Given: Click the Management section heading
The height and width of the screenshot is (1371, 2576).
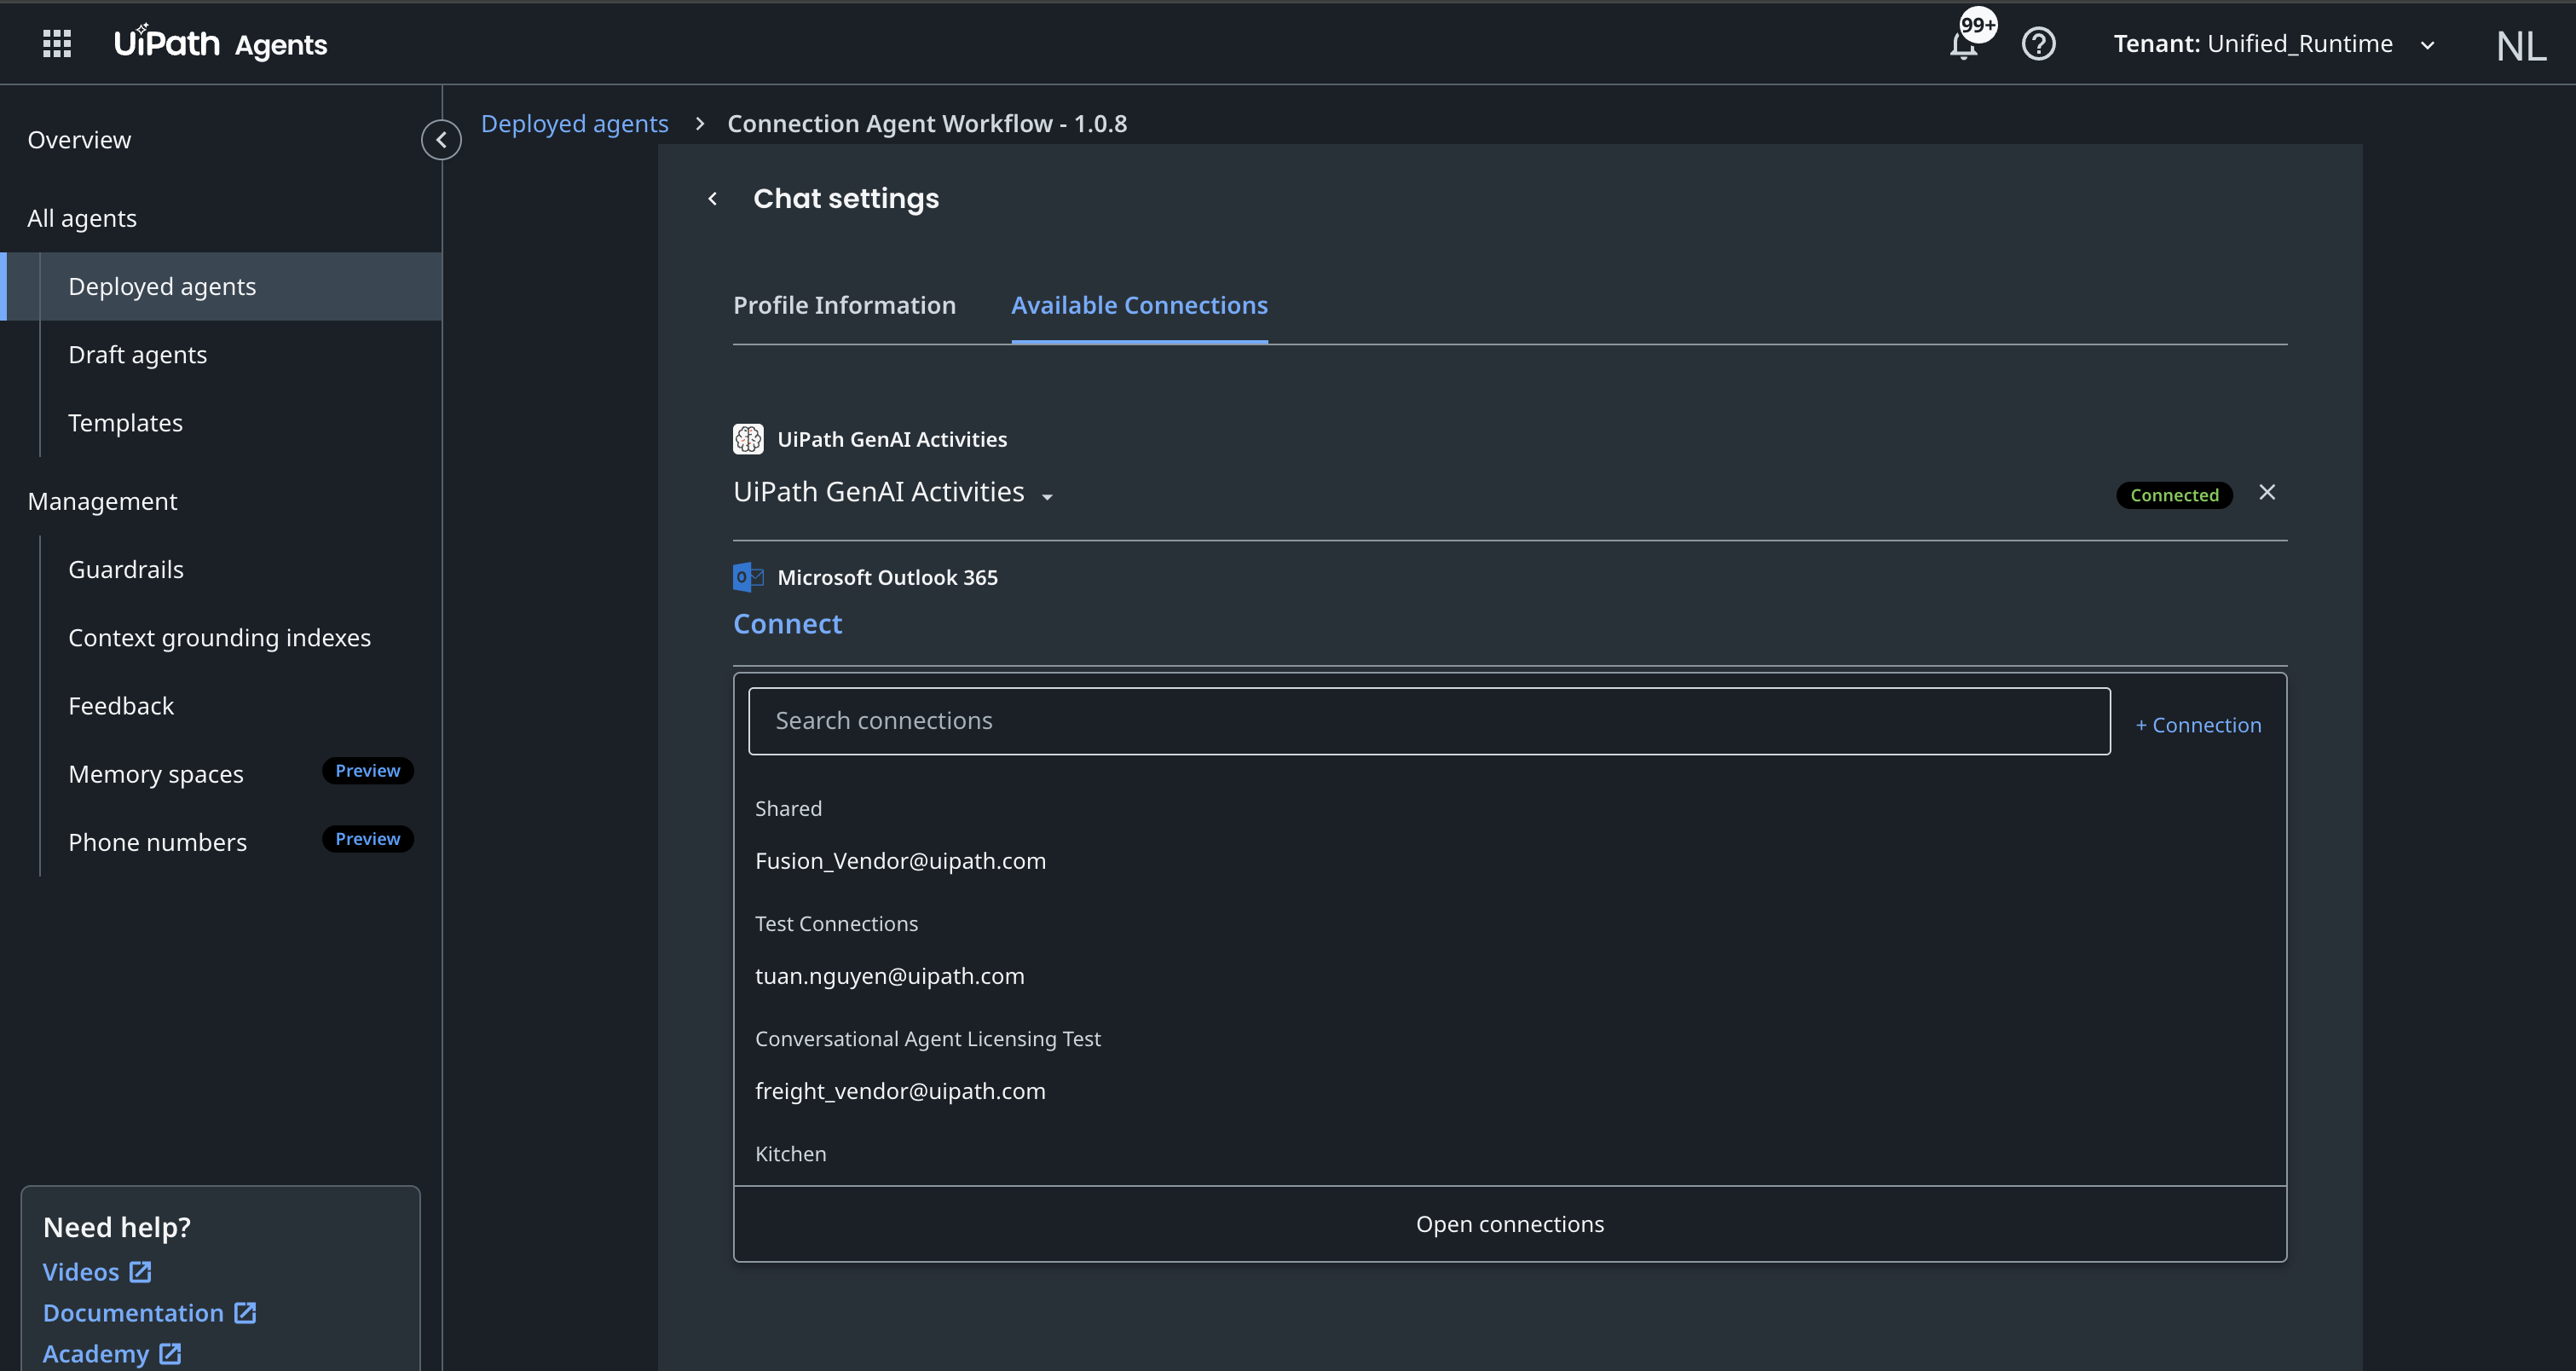Looking at the screenshot, I should [102, 501].
